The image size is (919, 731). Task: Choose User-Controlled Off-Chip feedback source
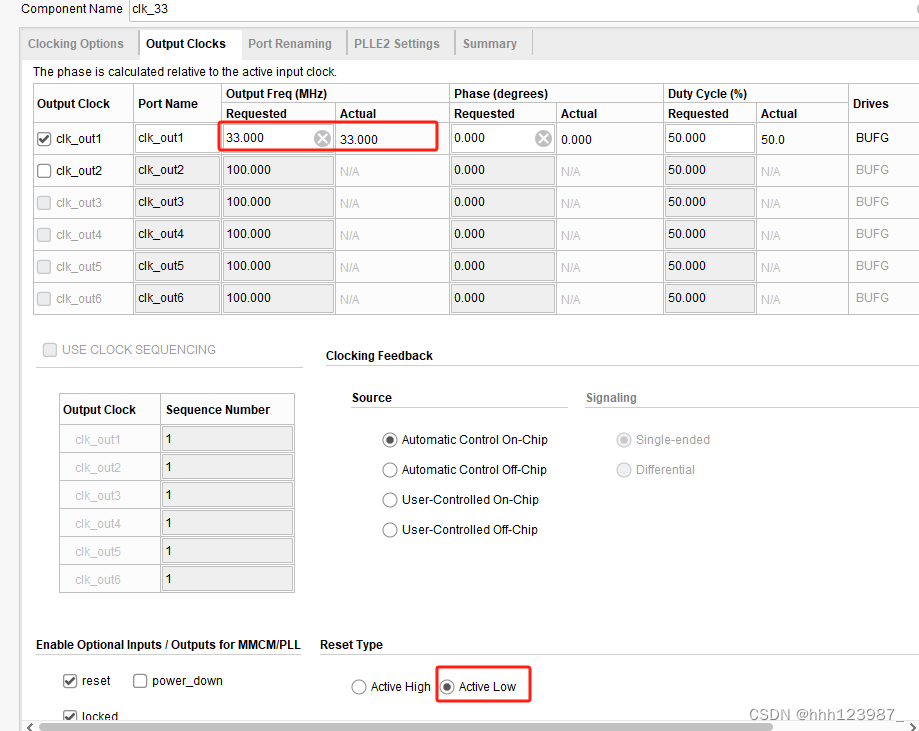click(x=389, y=530)
